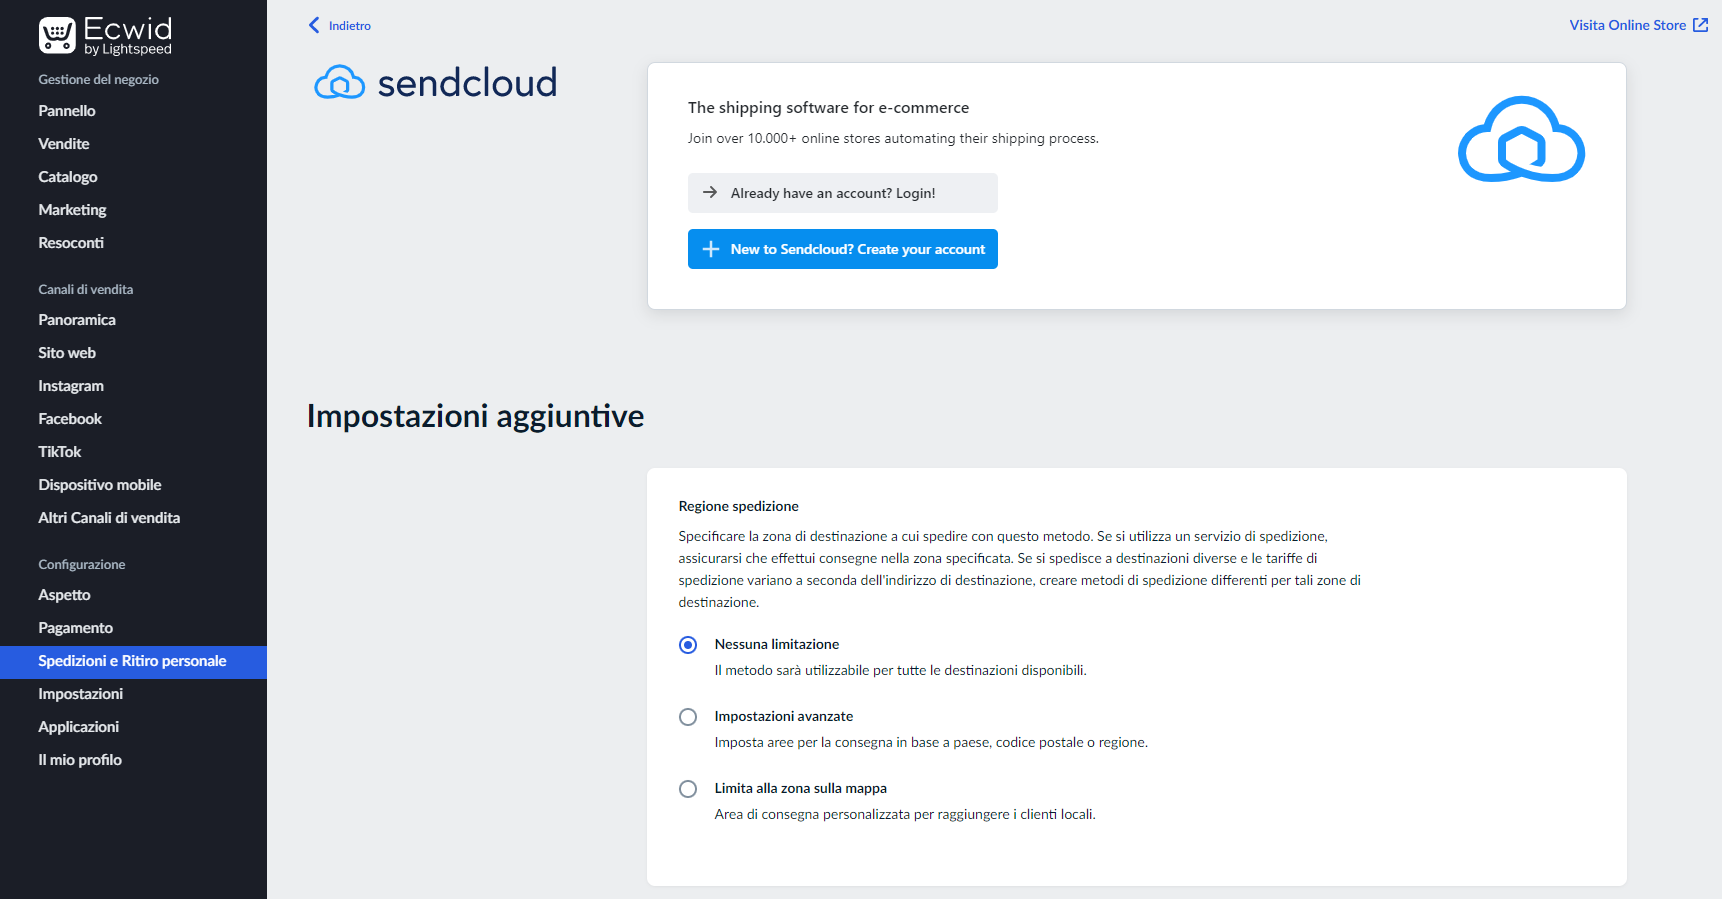Click the Configurazione section label
This screenshot has height=899, width=1722.
[x=82, y=565]
